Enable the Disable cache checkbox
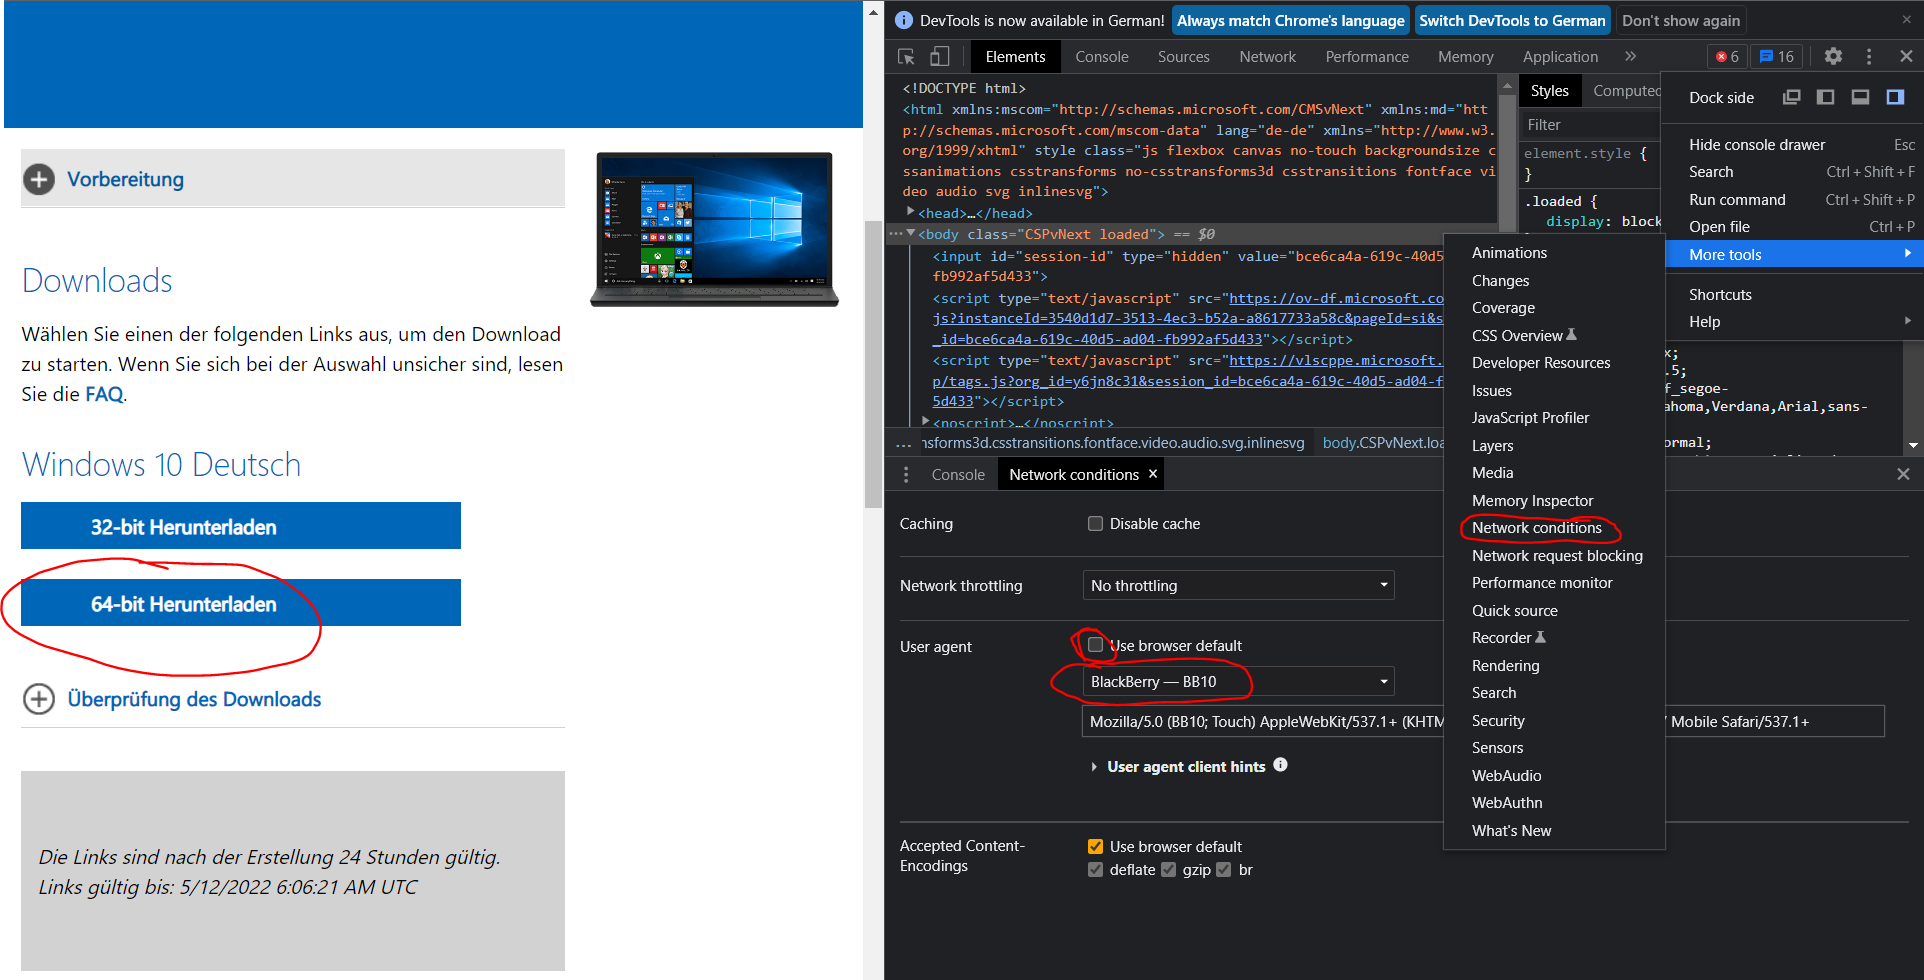Image resolution: width=1924 pixels, height=980 pixels. 1095,523
